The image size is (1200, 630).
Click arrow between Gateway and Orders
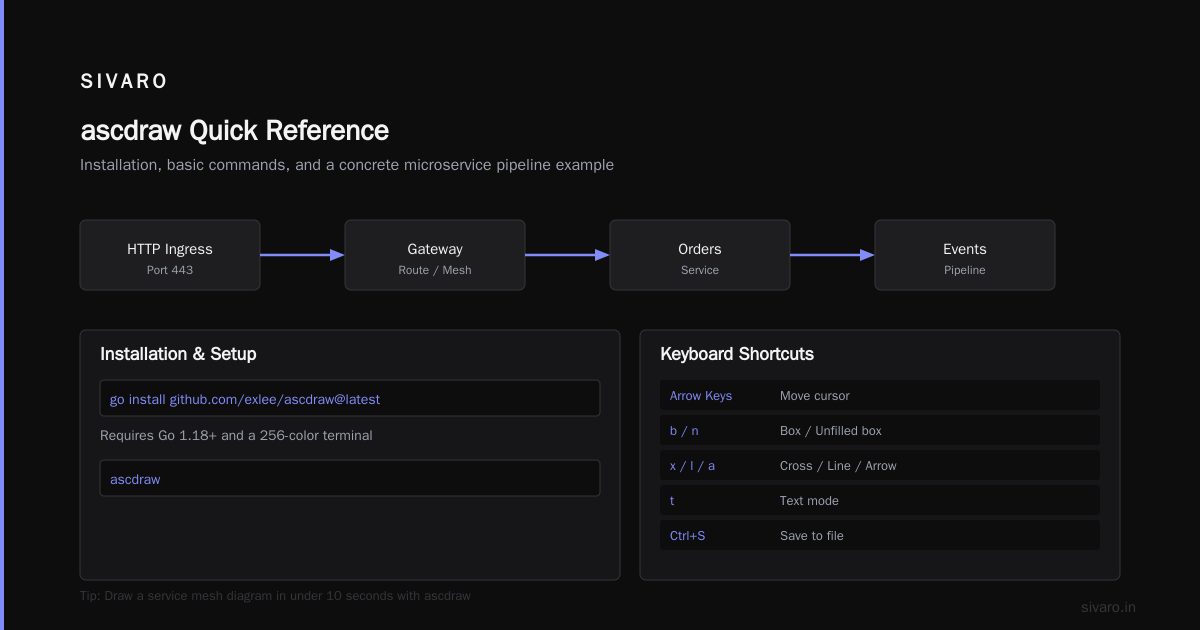[567, 255]
